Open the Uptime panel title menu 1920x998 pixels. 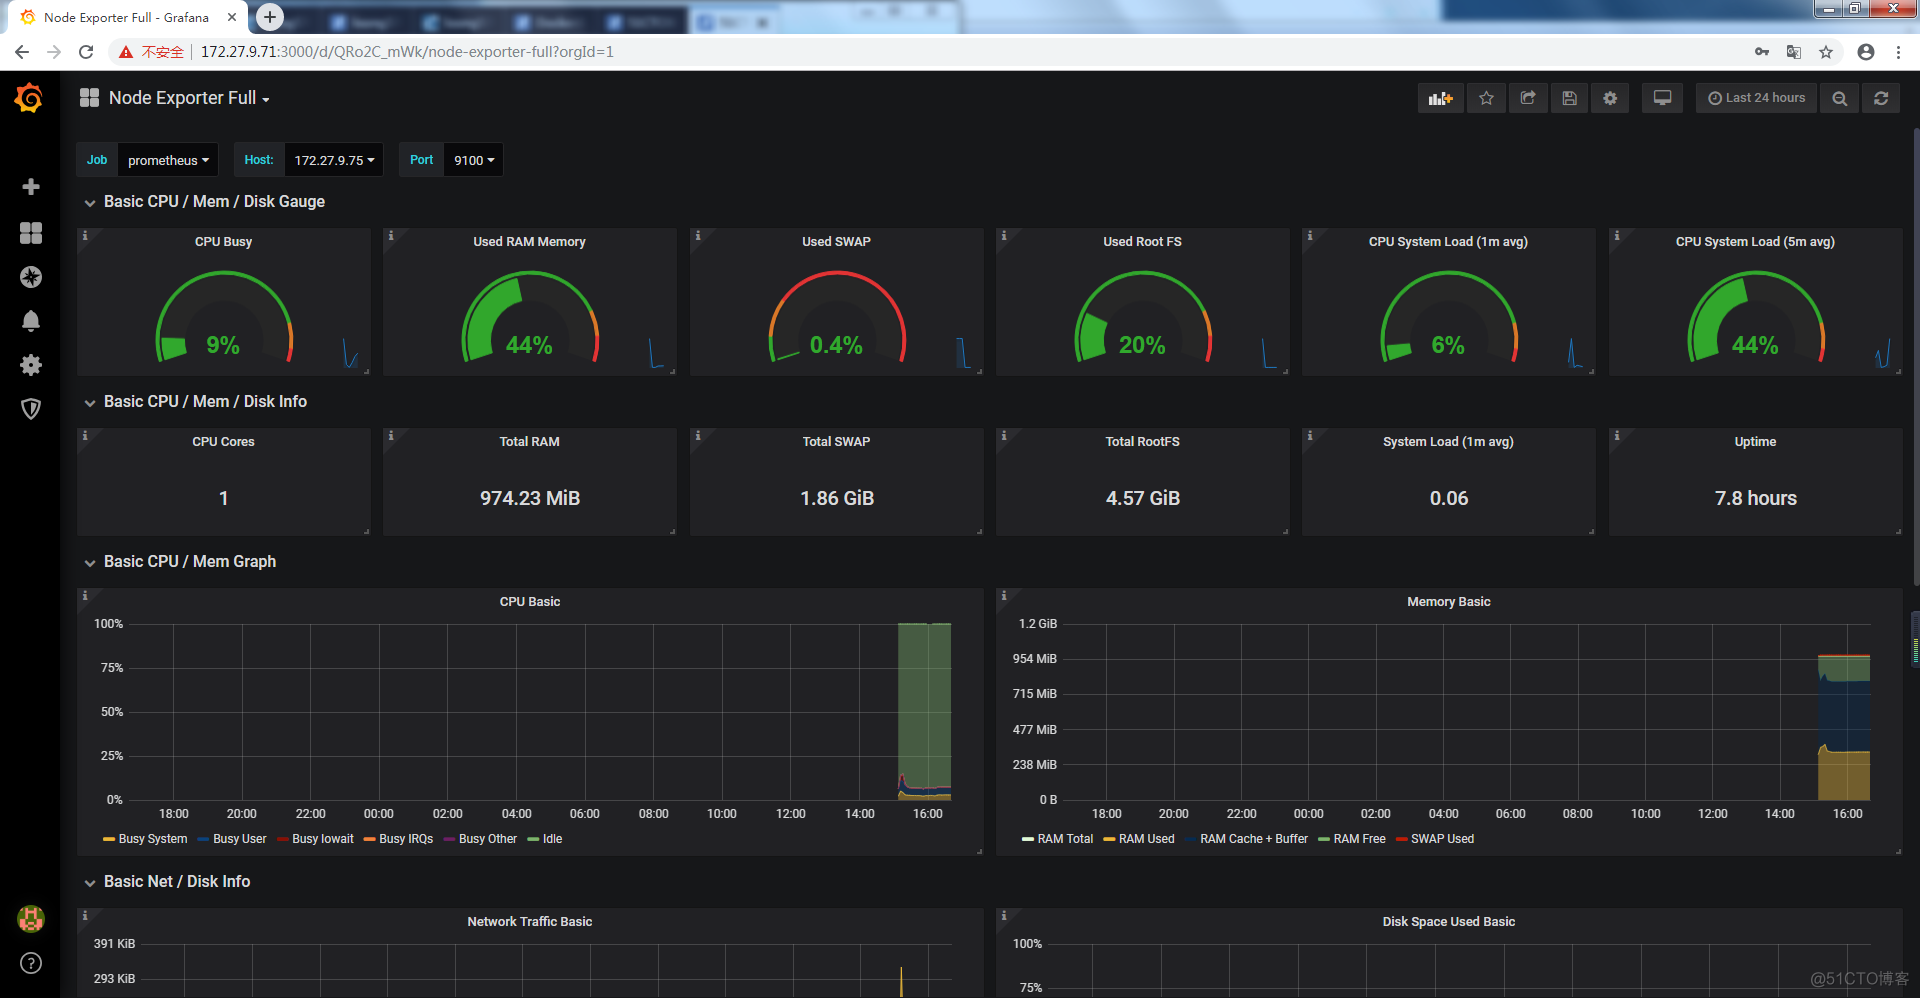[1755, 442]
